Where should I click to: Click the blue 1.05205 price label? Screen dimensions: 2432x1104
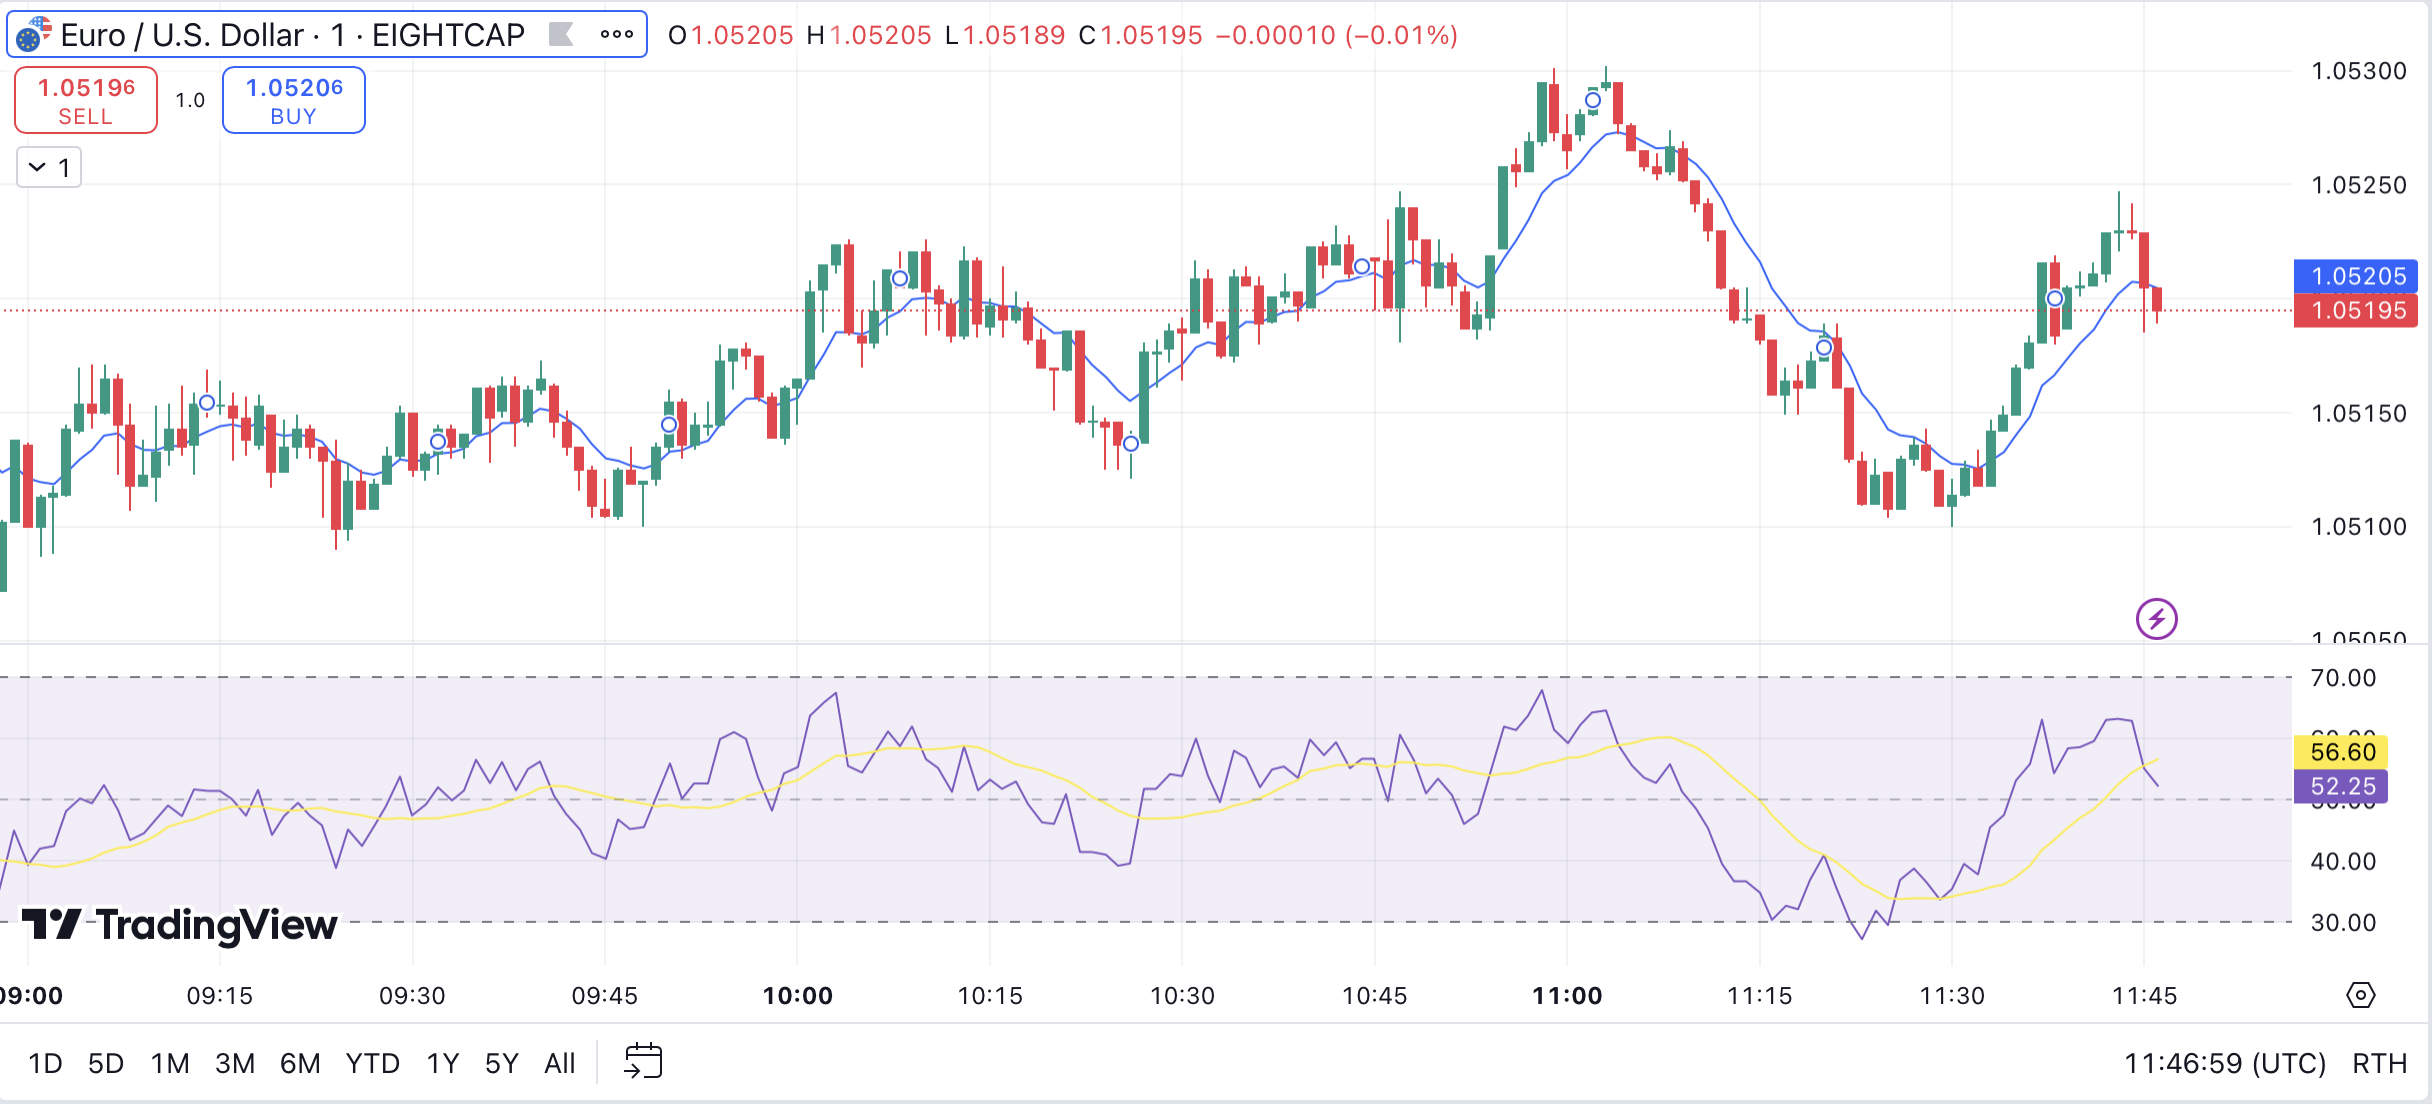pyautogui.click(x=2356, y=276)
